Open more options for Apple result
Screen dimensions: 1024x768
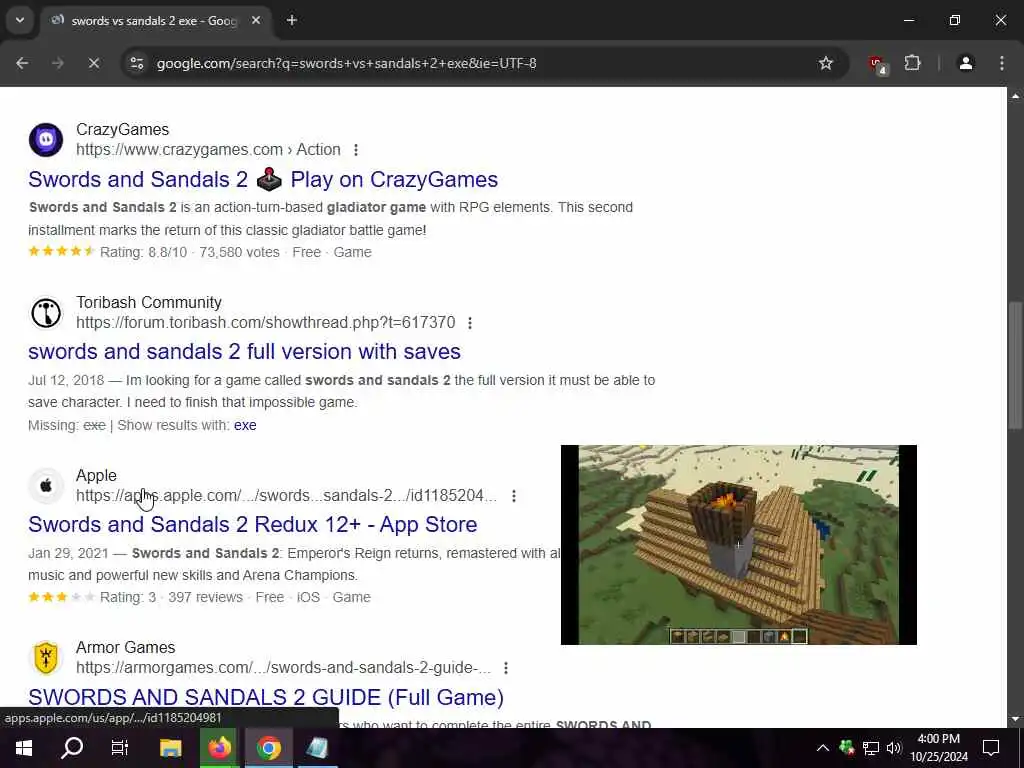click(x=514, y=496)
